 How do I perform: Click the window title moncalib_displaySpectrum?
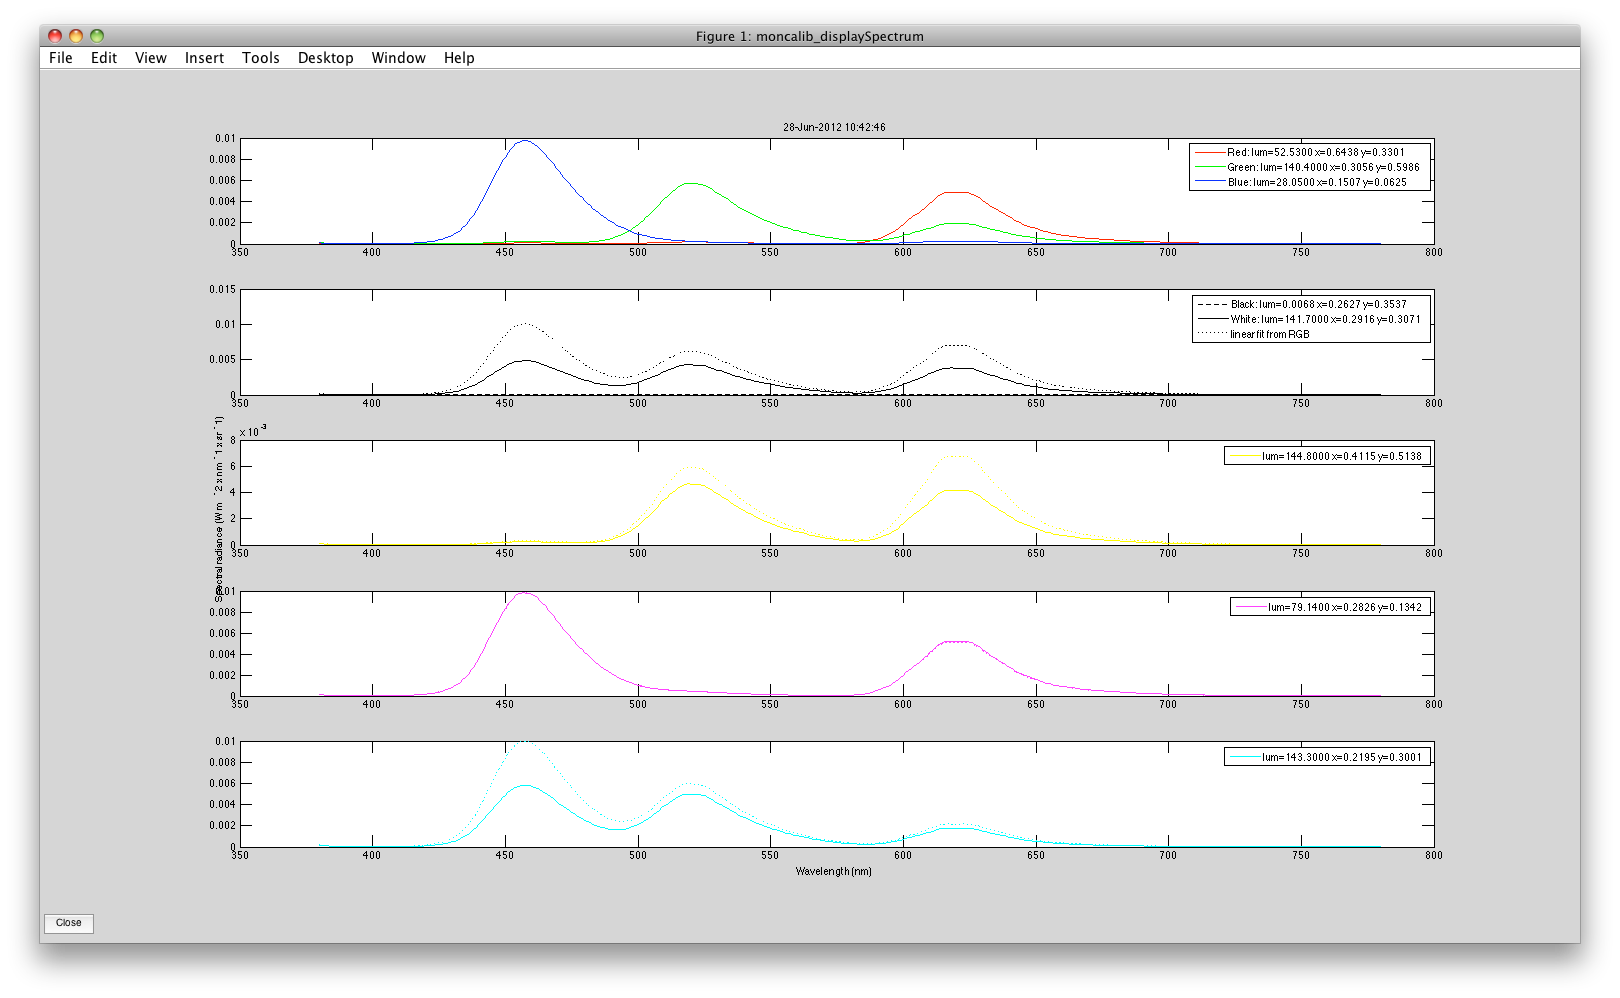(810, 36)
